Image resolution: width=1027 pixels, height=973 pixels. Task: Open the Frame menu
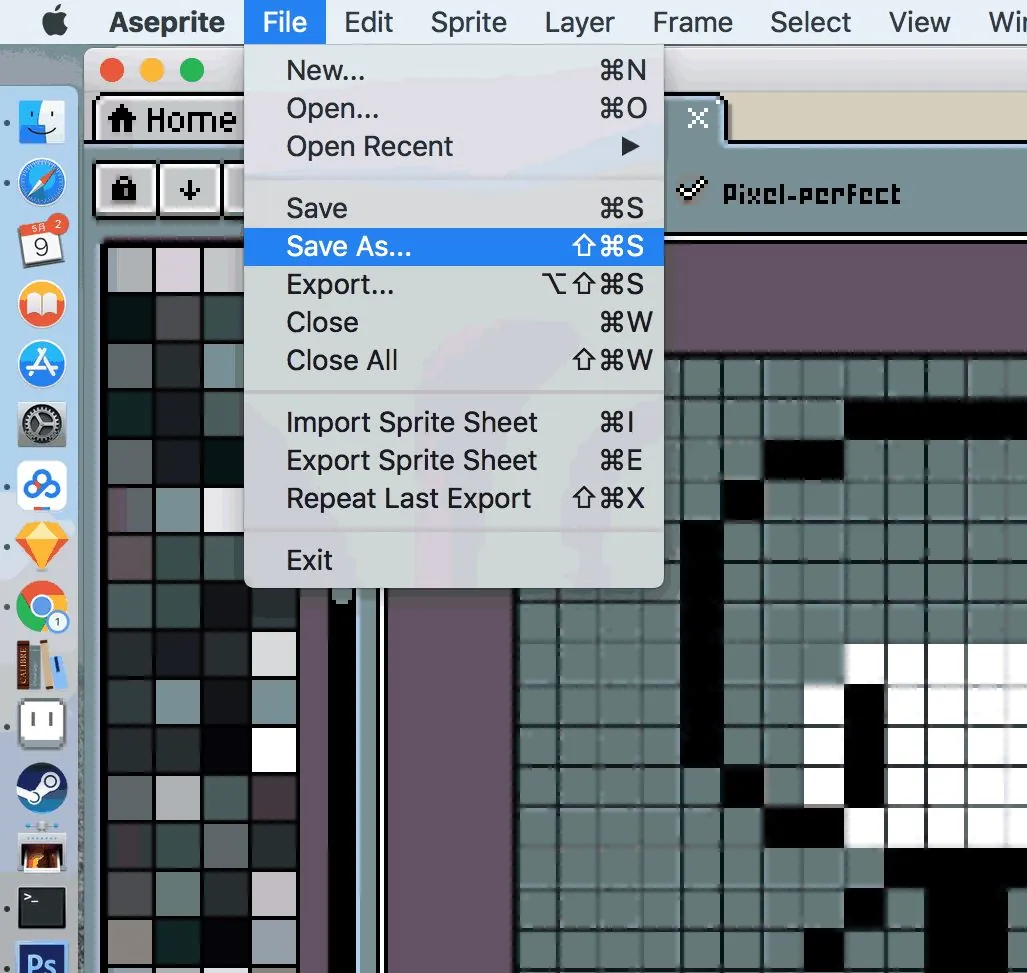pyautogui.click(x=692, y=22)
